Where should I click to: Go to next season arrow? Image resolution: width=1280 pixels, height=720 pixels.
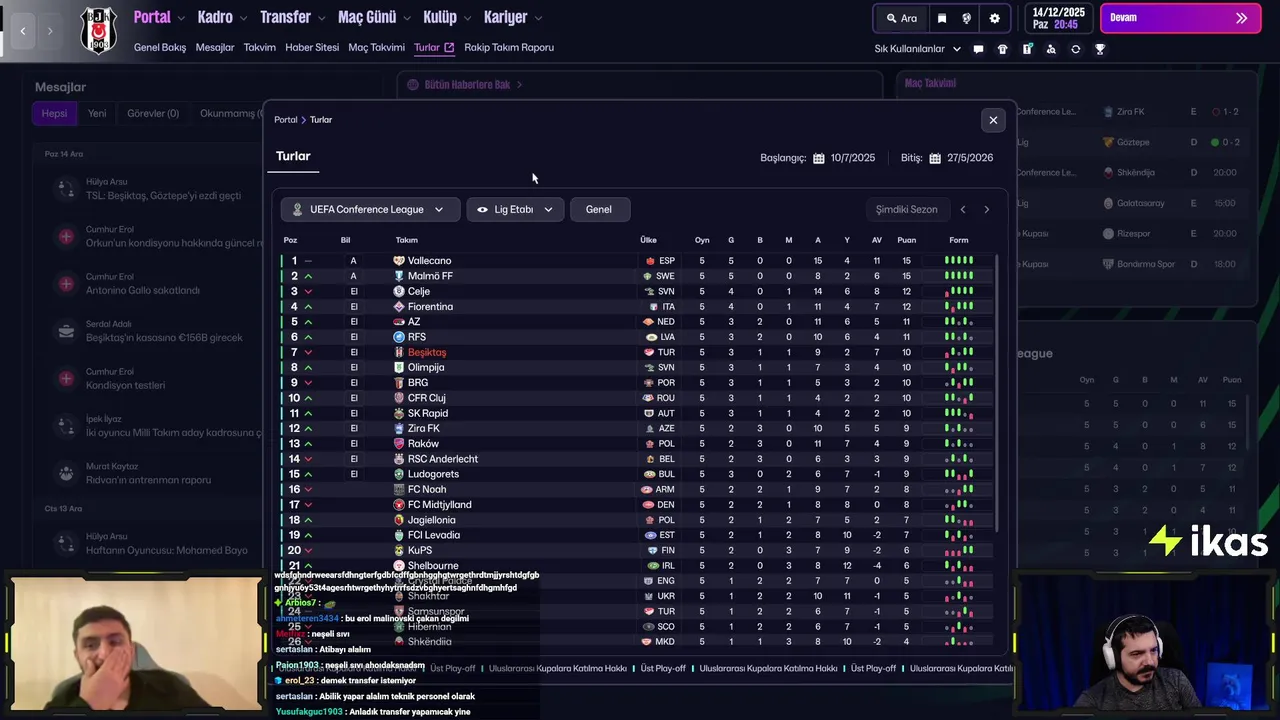[986, 209]
